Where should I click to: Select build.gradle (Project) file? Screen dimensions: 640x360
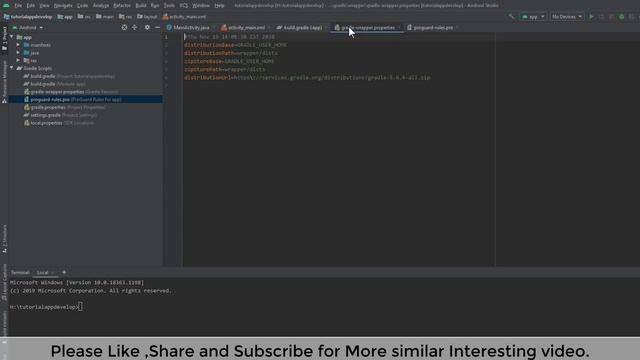click(69, 76)
